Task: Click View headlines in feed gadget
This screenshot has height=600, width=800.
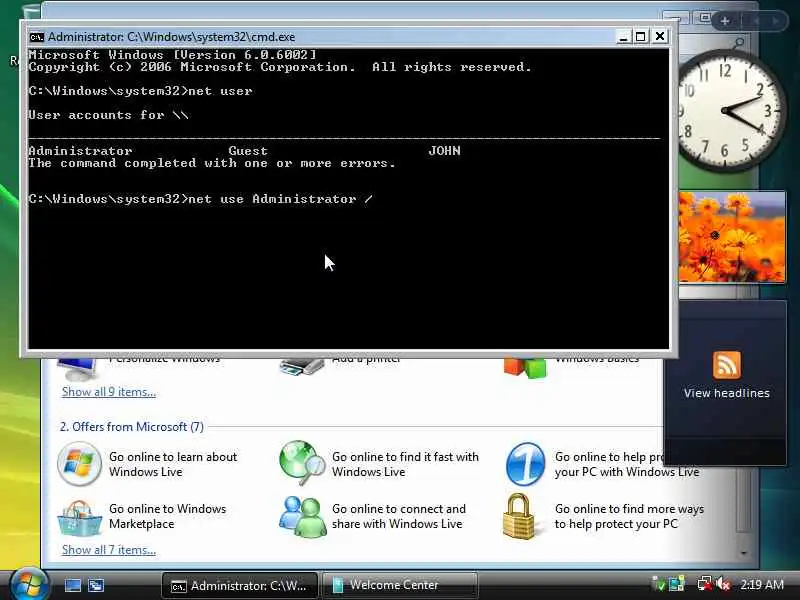Action: [727, 393]
